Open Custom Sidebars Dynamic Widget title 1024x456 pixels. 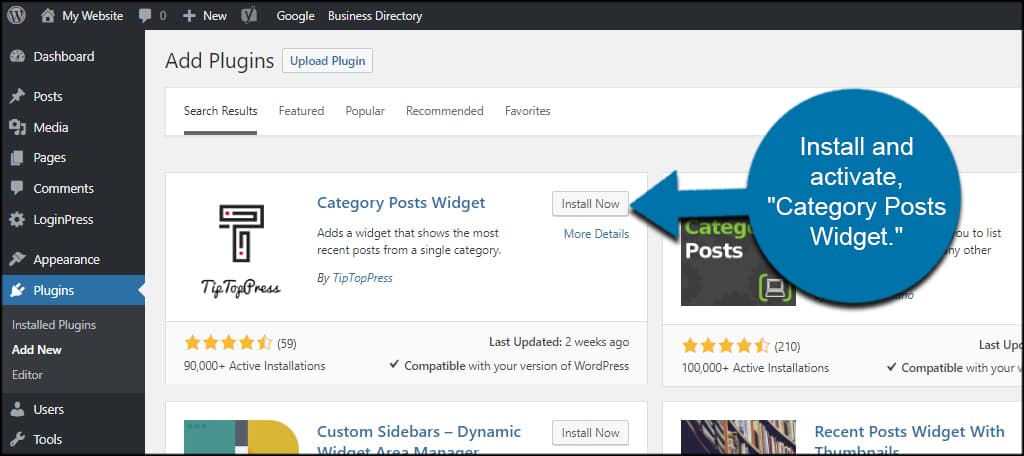419,440
